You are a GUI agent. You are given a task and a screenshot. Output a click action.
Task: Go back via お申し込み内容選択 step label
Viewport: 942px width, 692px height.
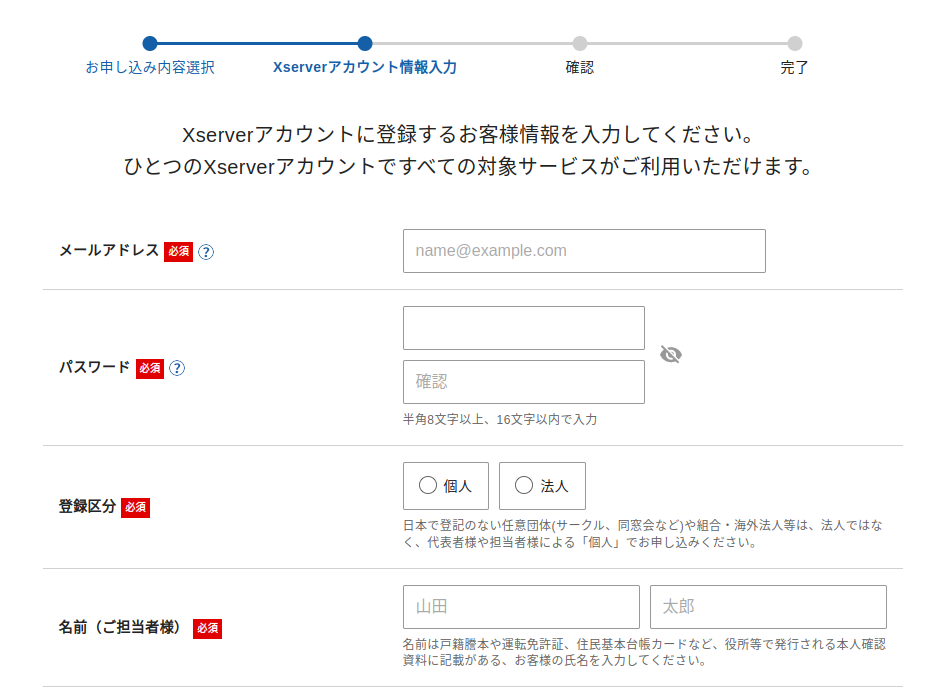pyautogui.click(x=150, y=68)
